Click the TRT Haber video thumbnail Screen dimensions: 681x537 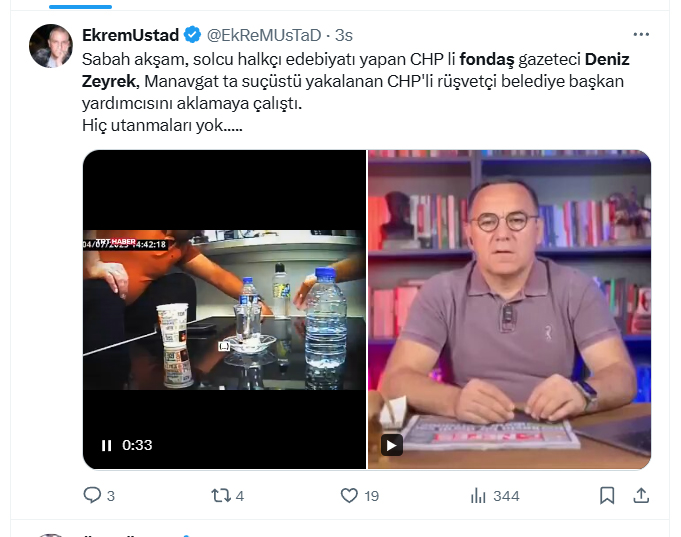[224, 309]
